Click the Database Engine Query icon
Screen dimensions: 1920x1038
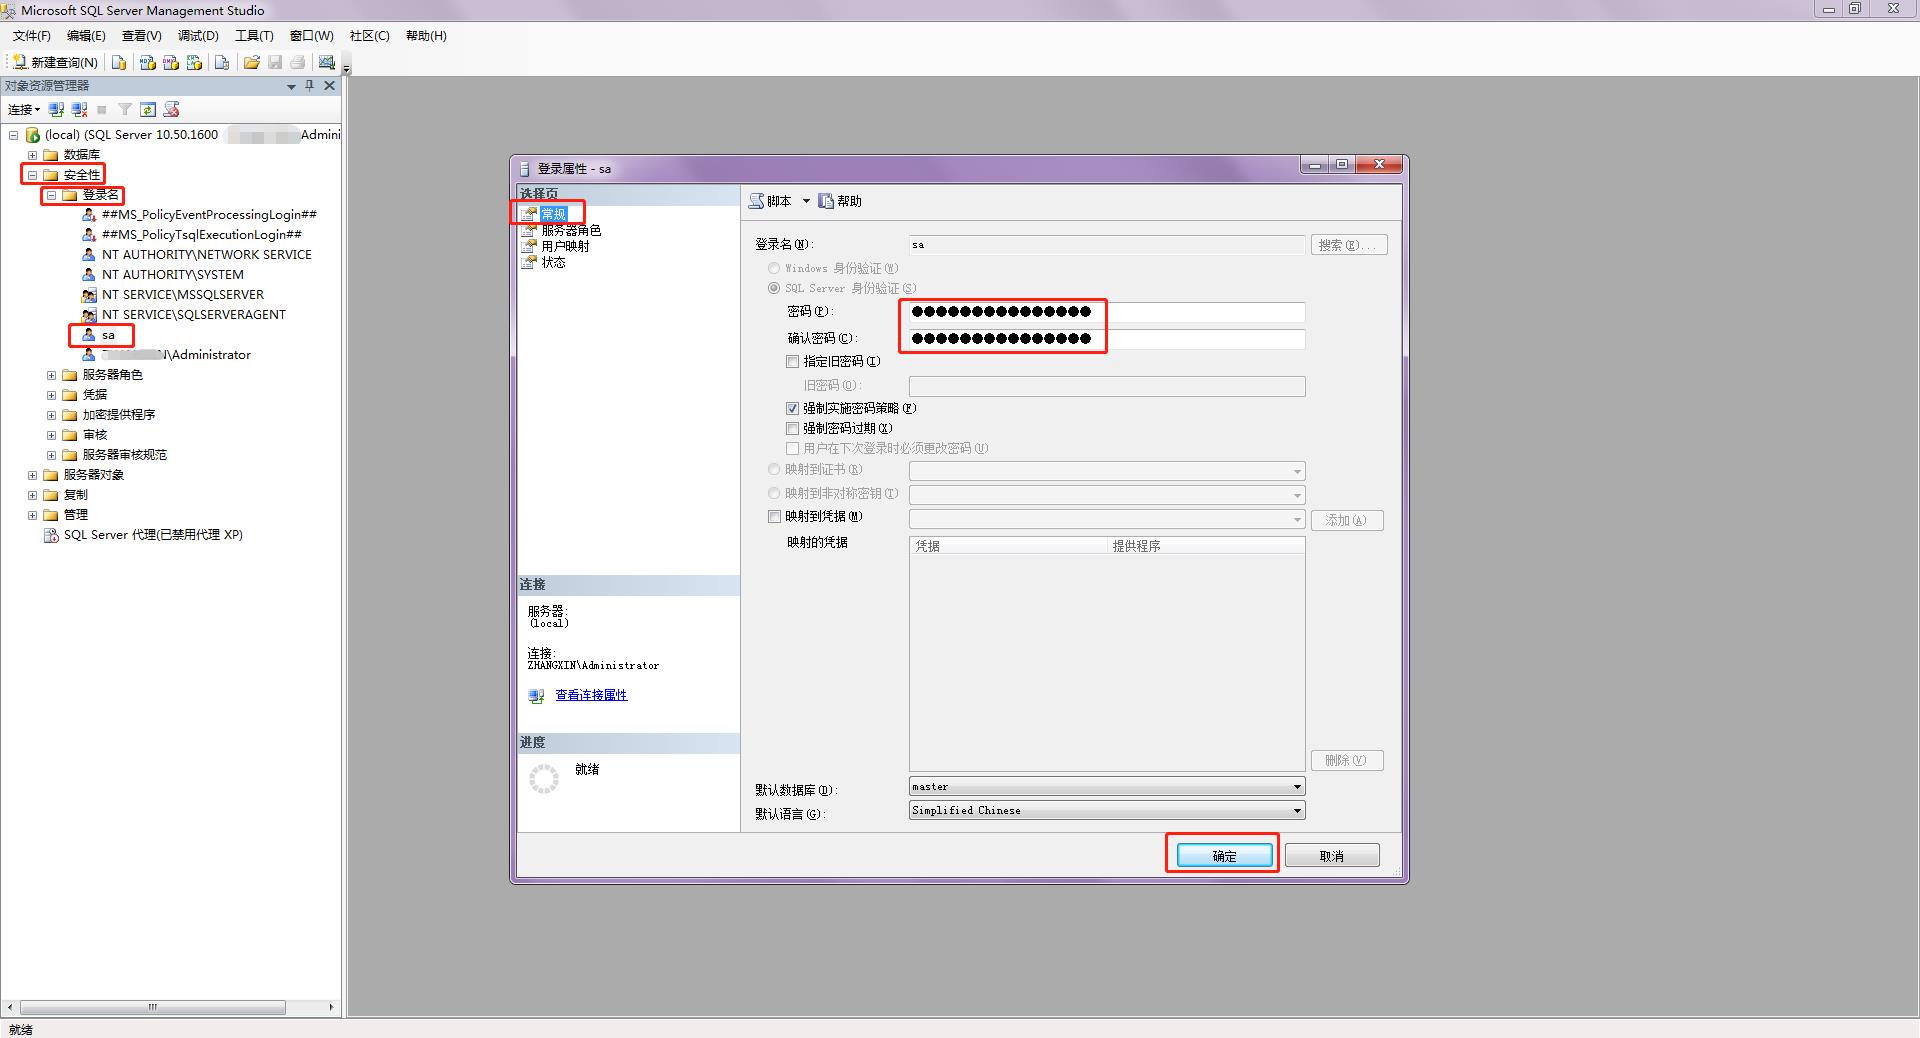point(119,62)
